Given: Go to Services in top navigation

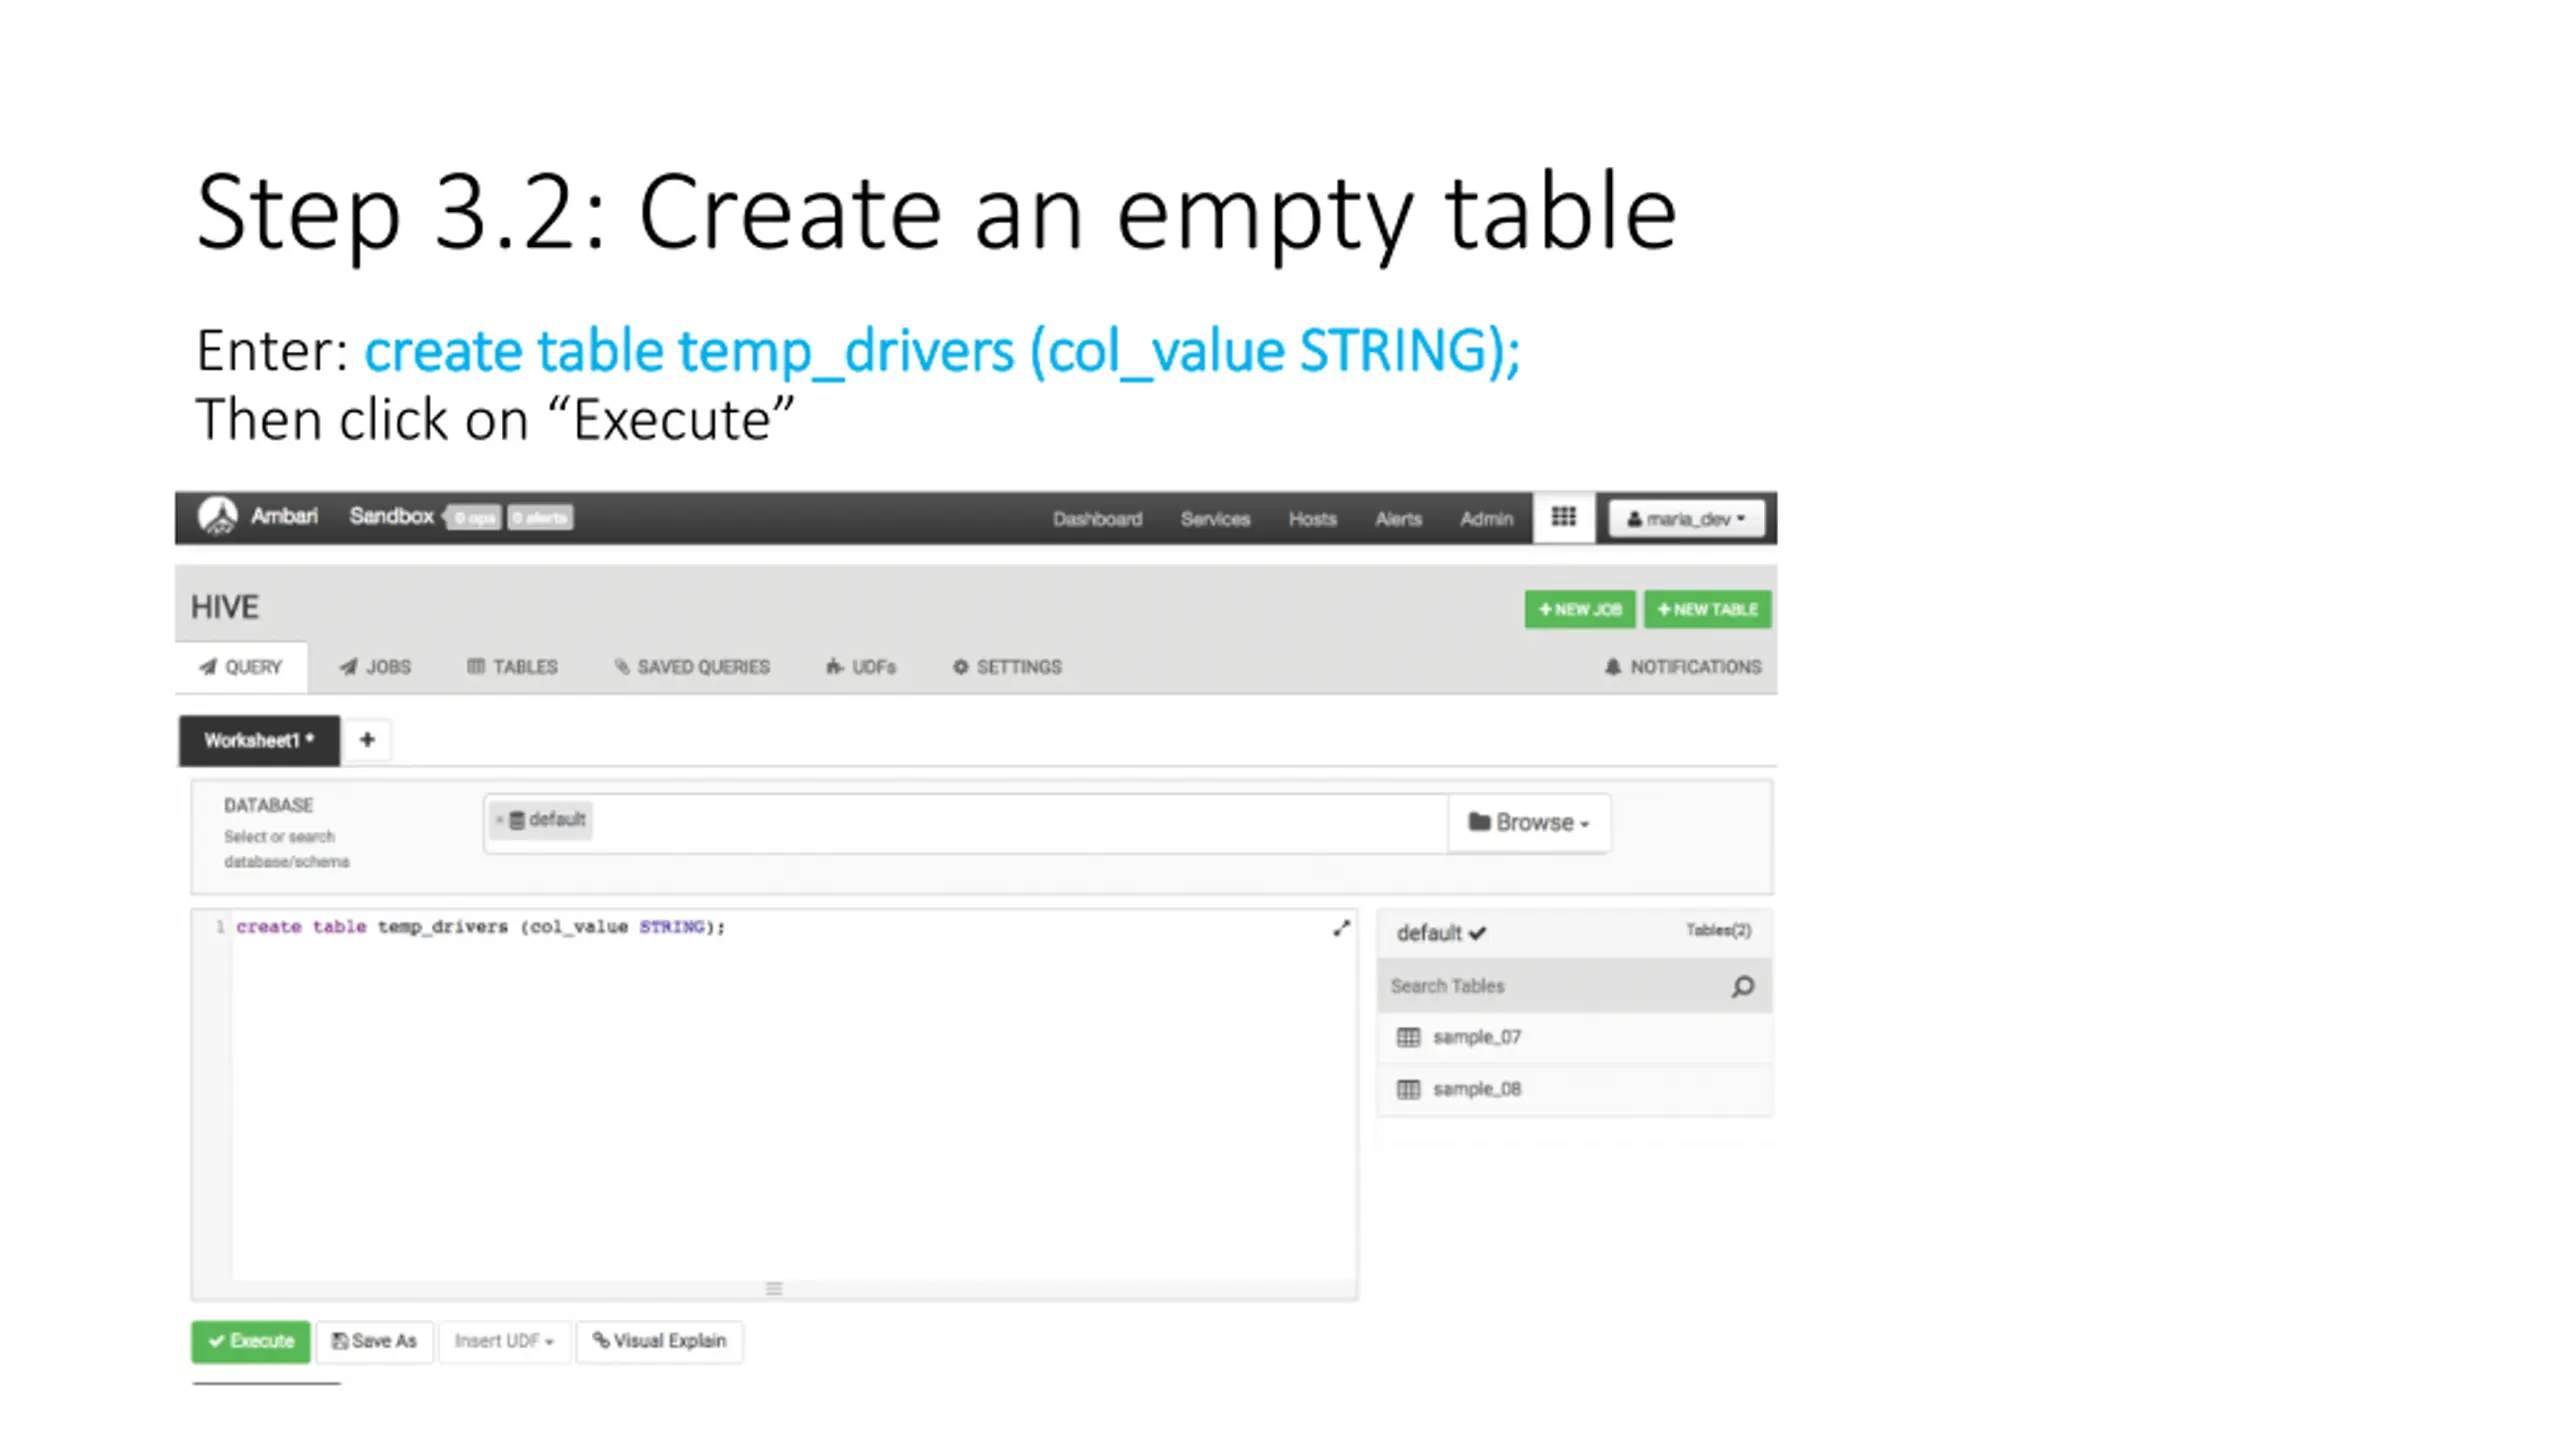Looking at the screenshot, I should (x=1215, y=519).
